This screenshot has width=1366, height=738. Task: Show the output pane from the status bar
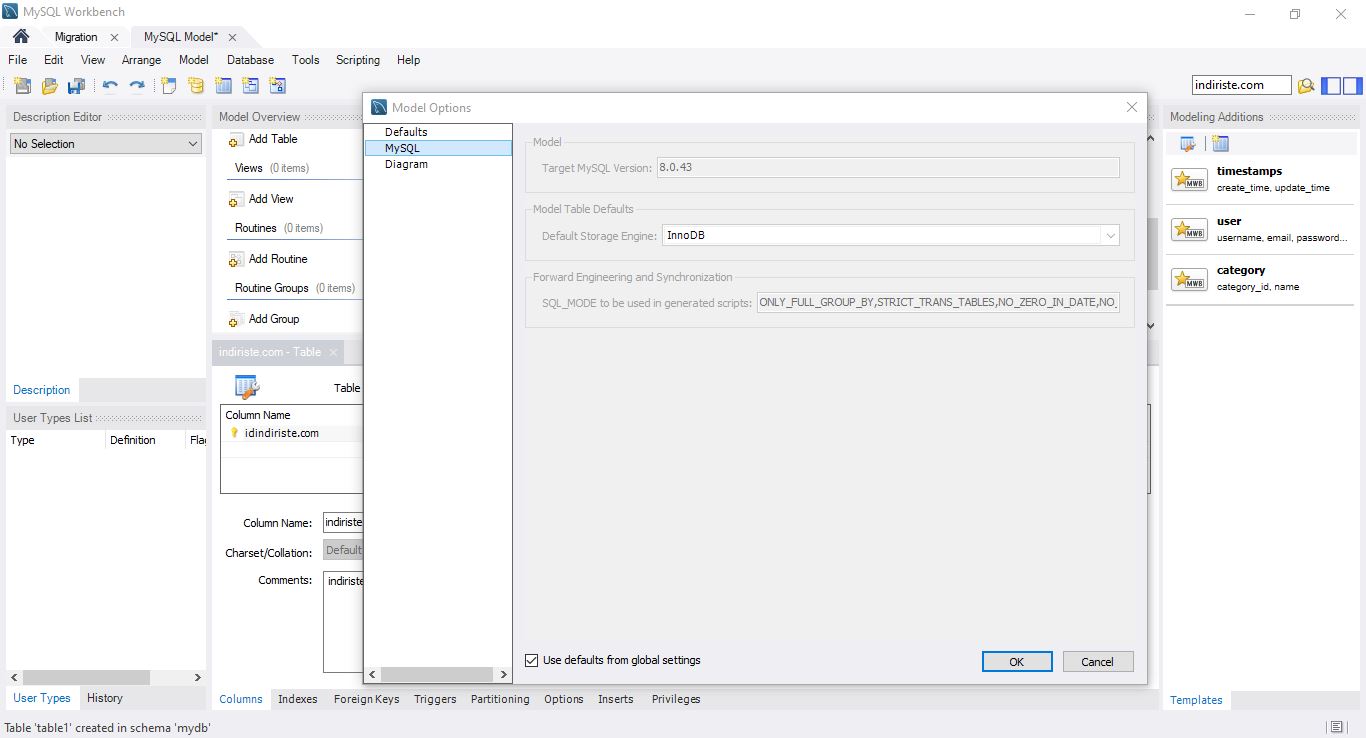click(1337, 727)
